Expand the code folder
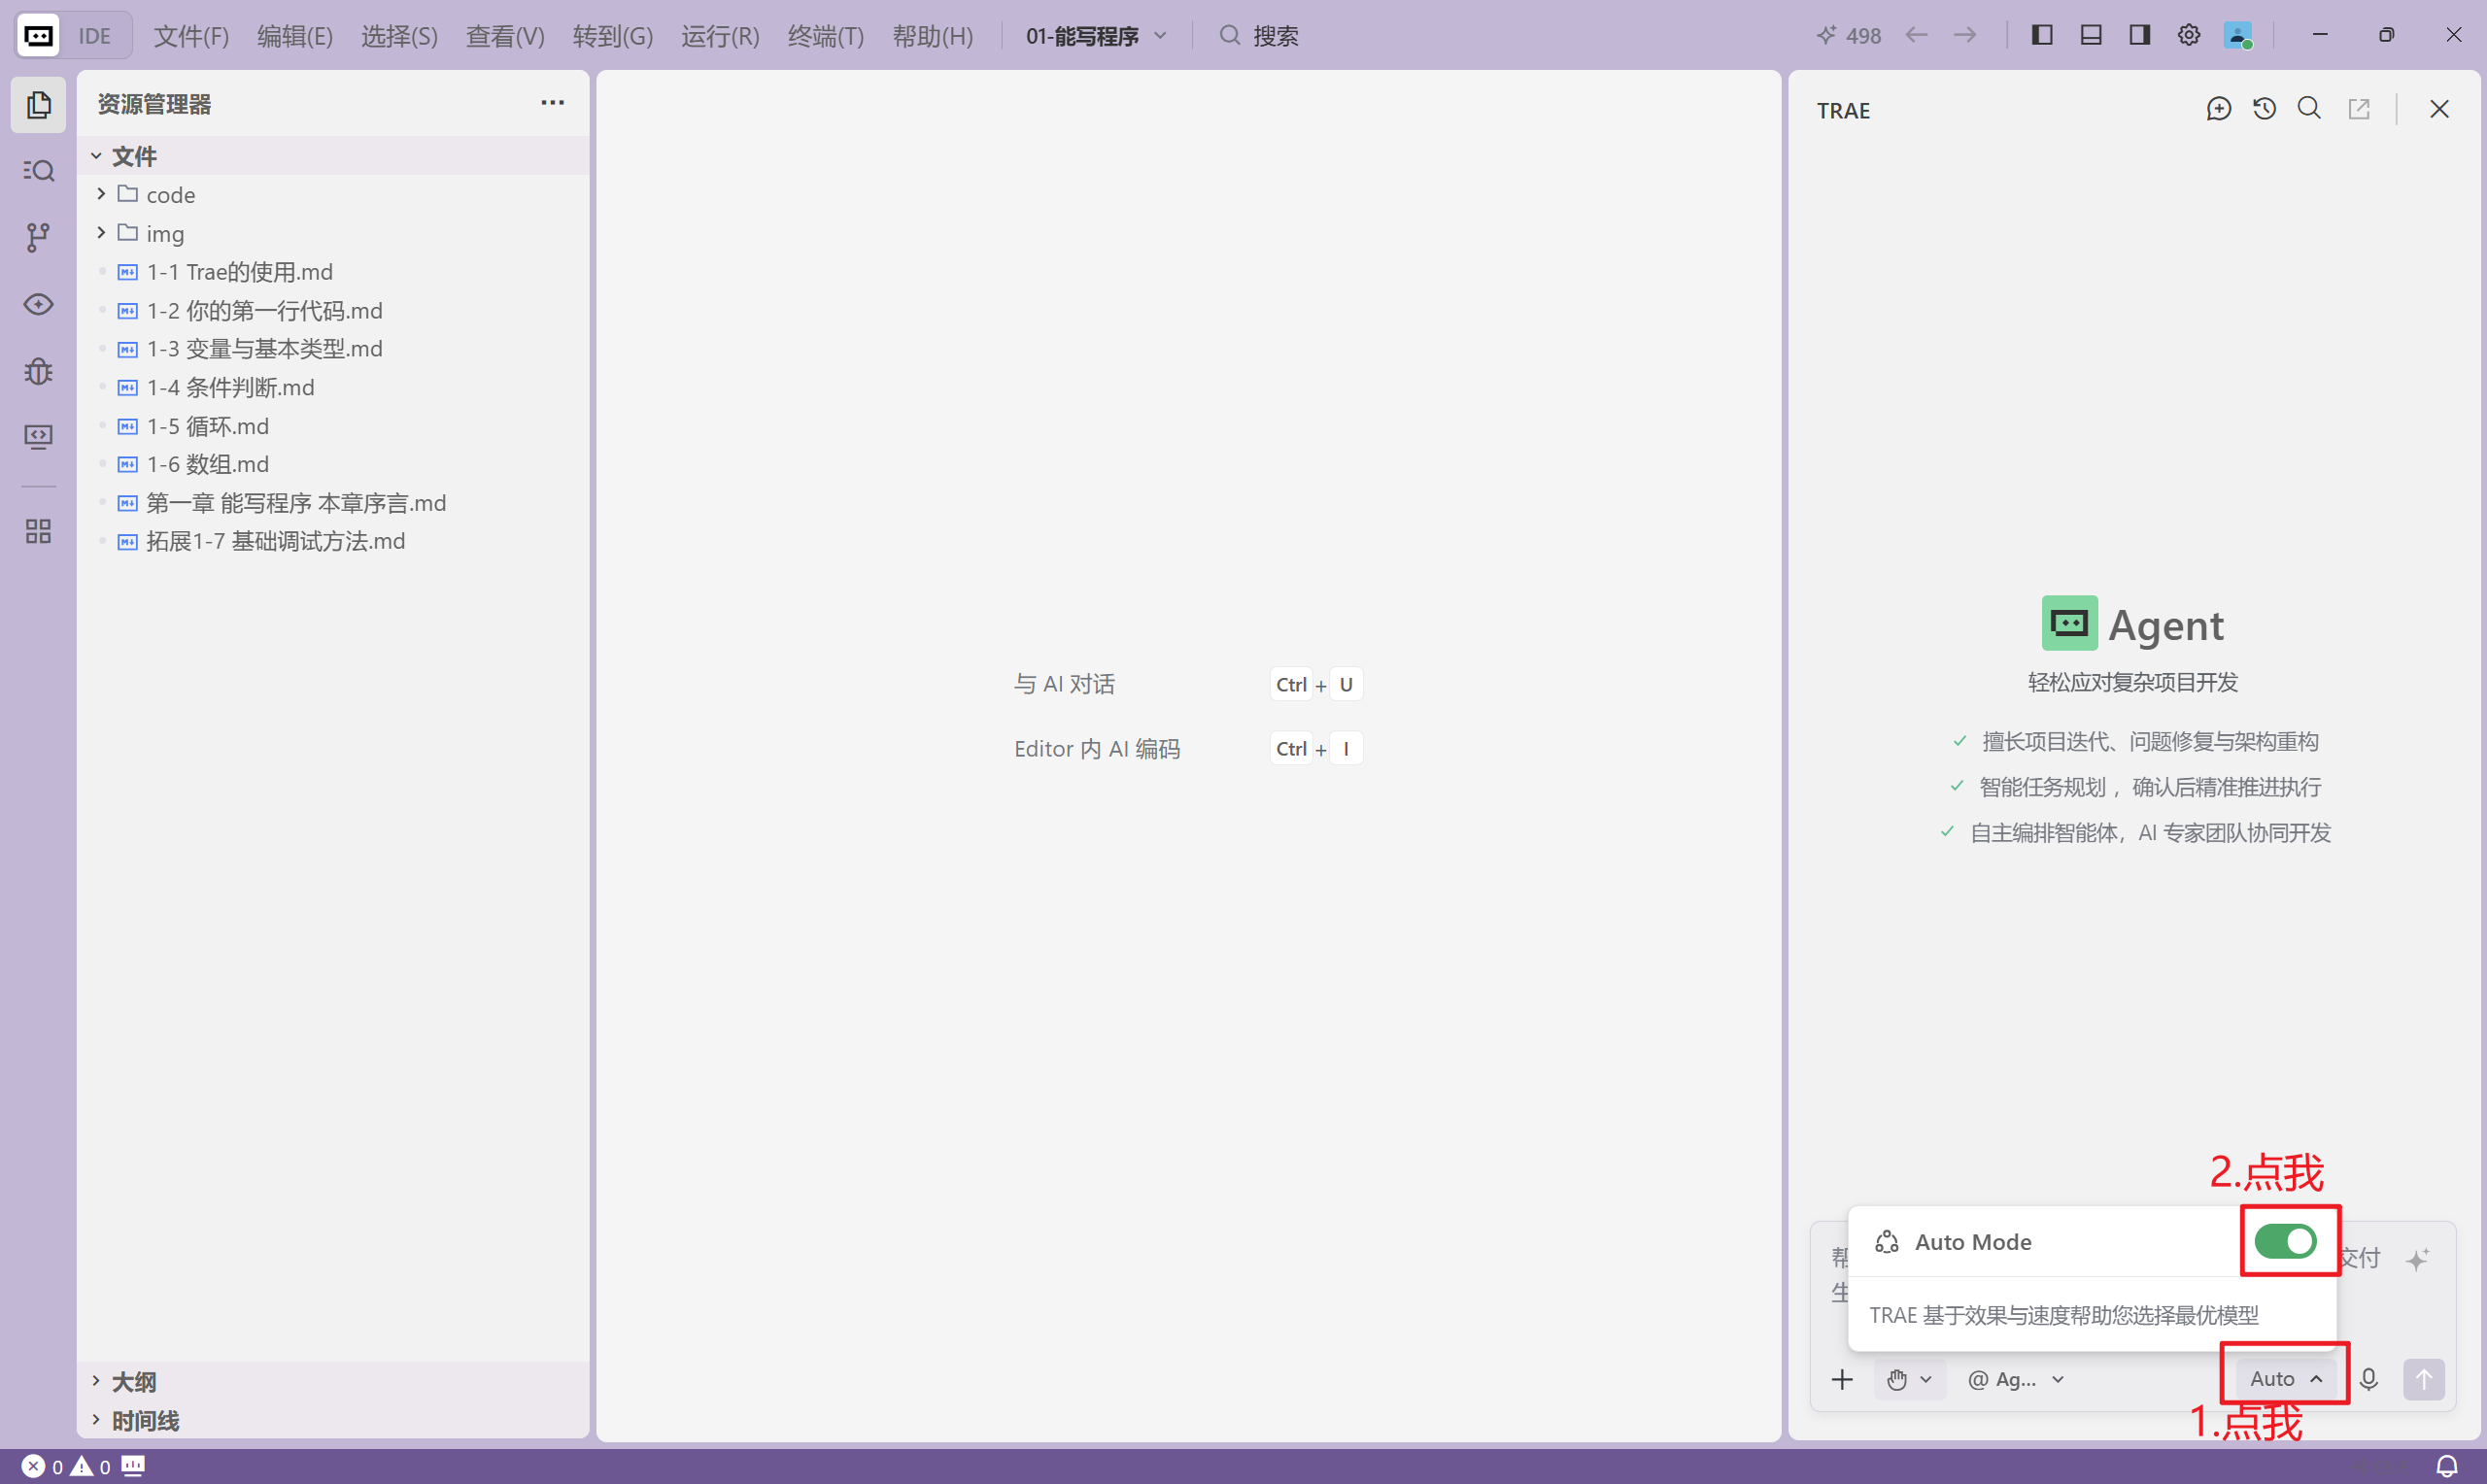 click(333, 194)
